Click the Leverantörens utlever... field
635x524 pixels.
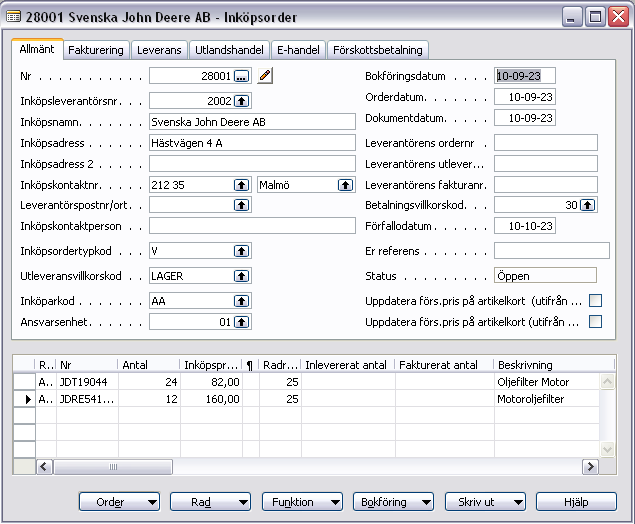[546, 164]
